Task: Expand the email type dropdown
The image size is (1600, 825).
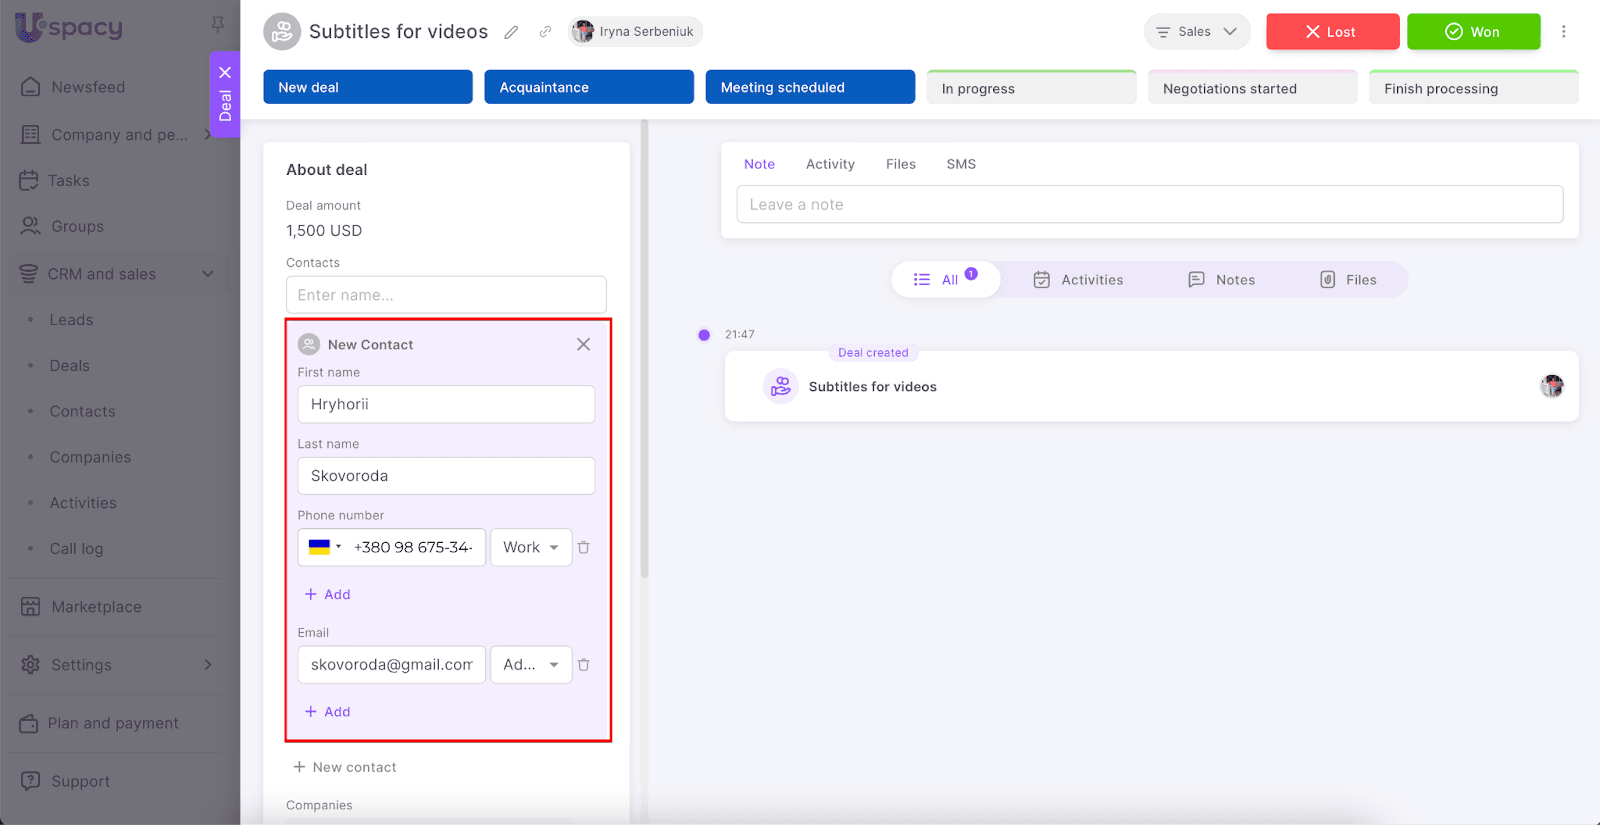Action: (x=531, y=665)
